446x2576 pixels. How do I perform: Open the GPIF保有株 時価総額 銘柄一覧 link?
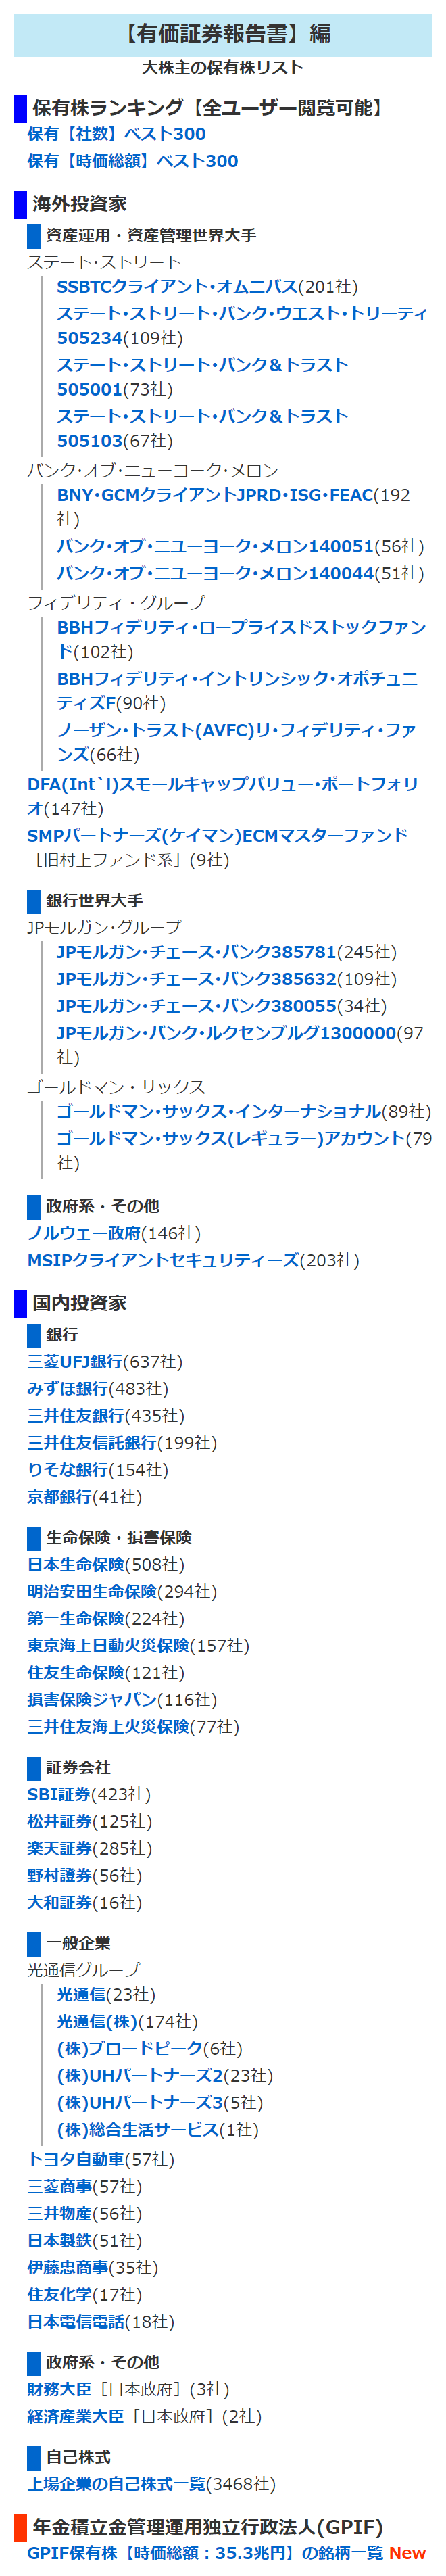pyautogui.click(x=205, y=2552)
